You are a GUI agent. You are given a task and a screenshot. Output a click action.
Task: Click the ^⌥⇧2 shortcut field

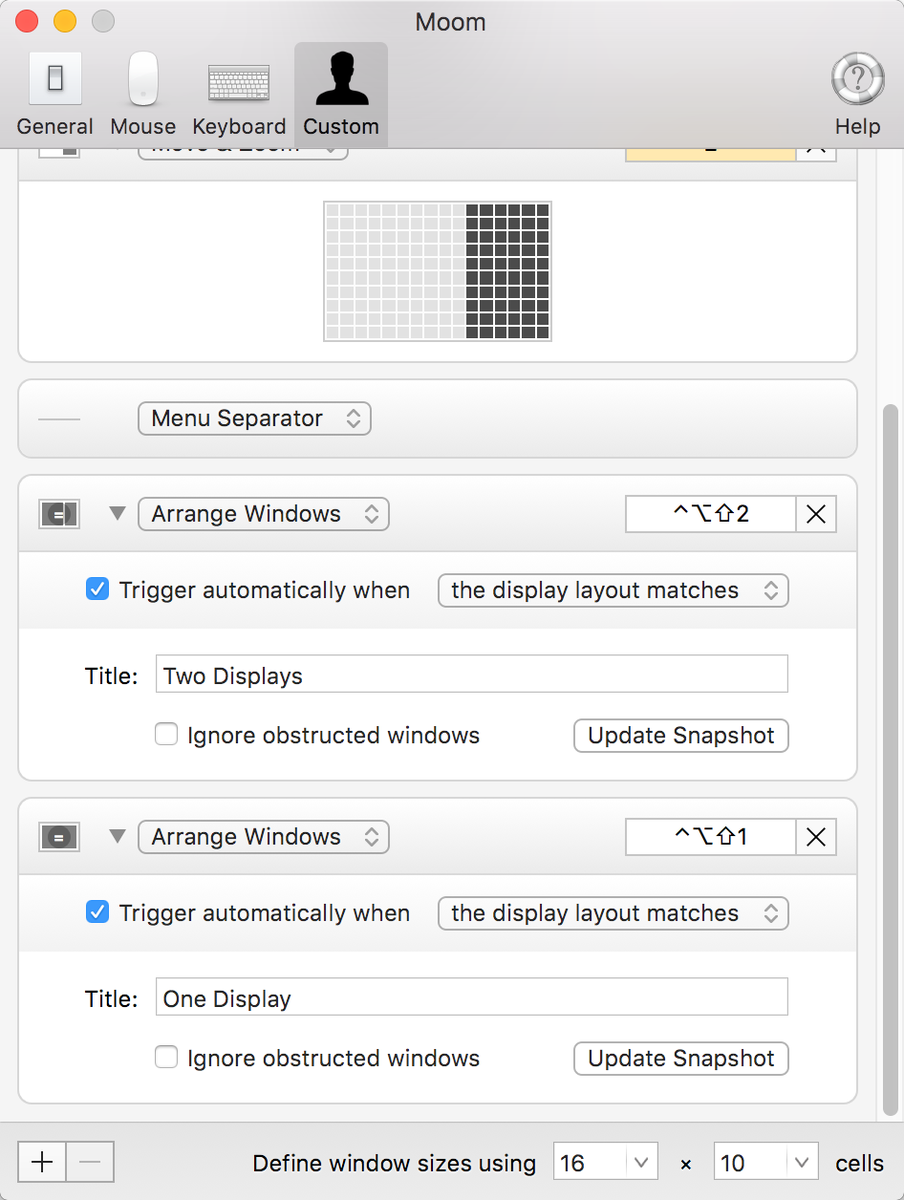tap(711, 514)
